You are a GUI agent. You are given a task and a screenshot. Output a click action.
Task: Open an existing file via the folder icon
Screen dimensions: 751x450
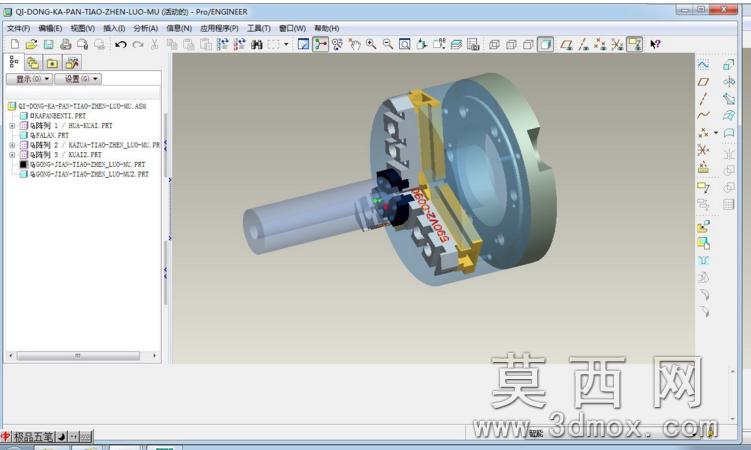point(31,45)
